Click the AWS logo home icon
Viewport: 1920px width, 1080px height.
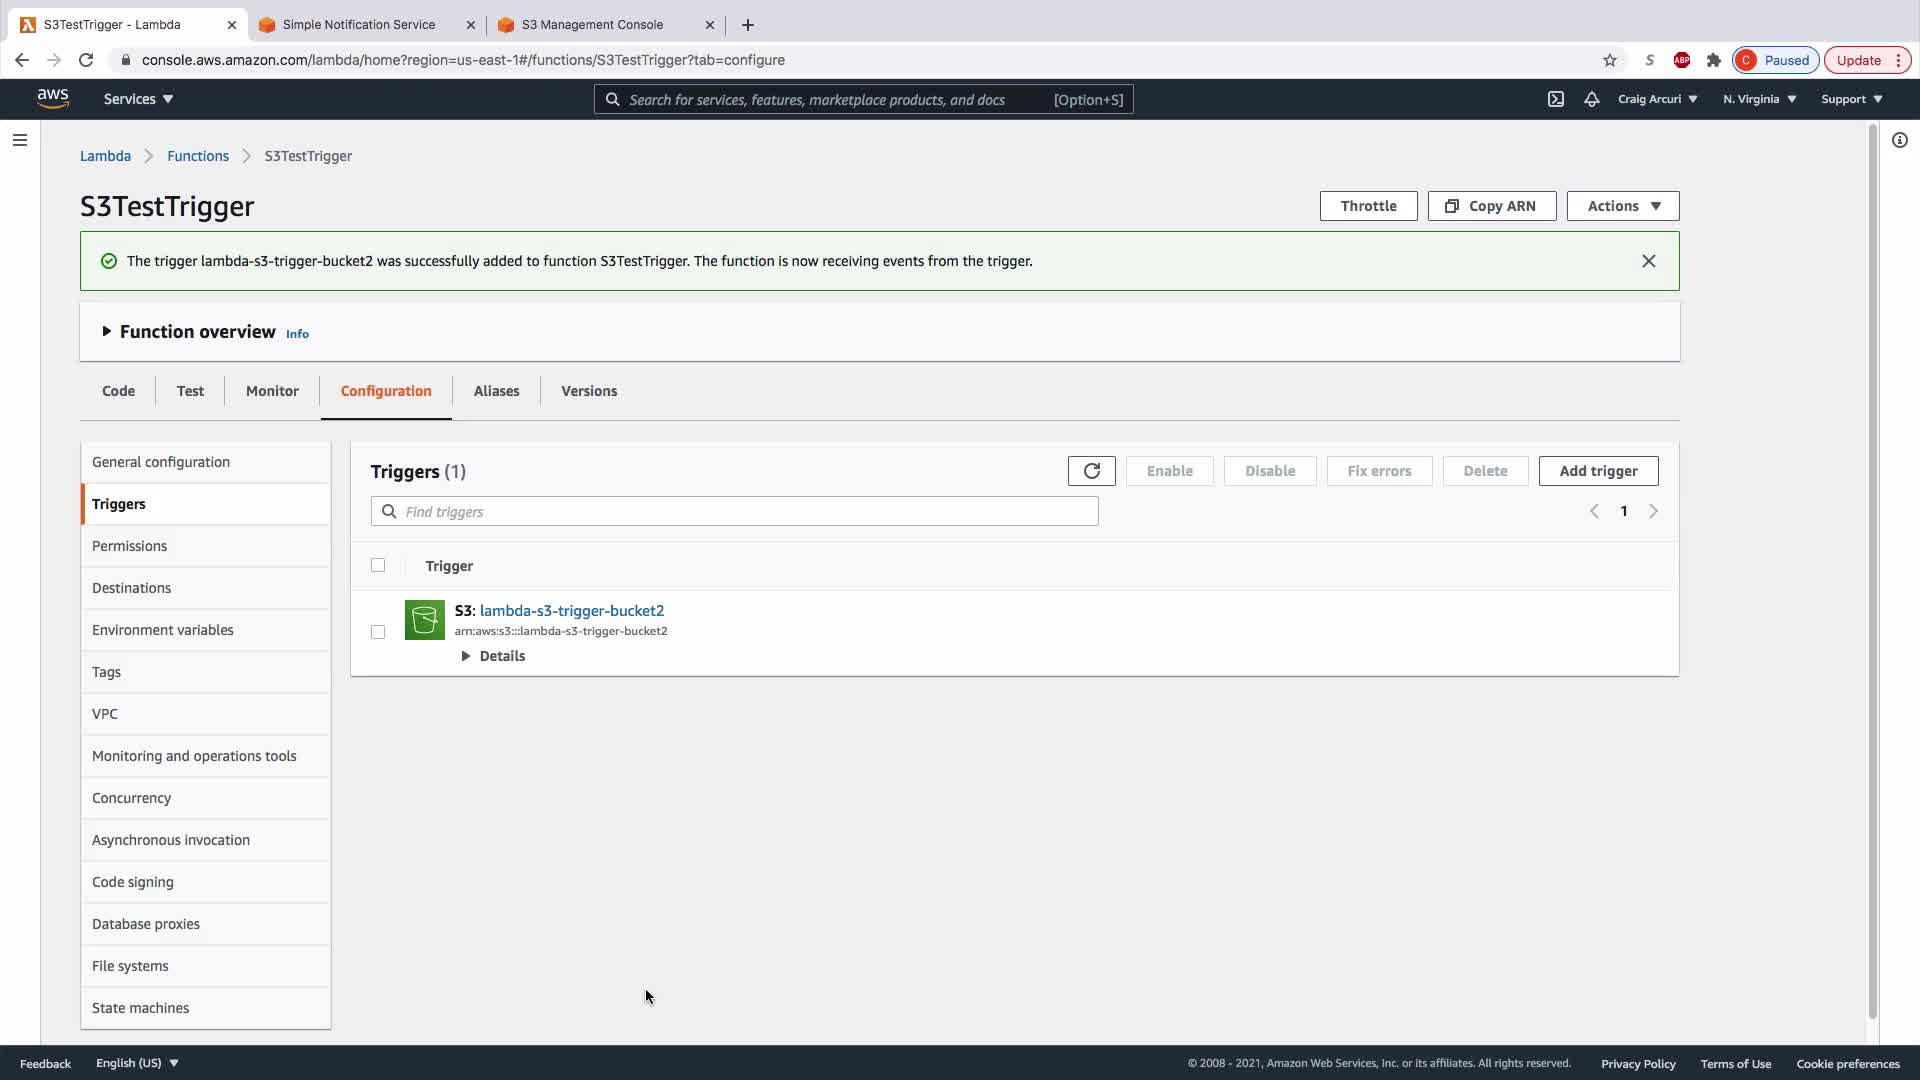(53, 98)
